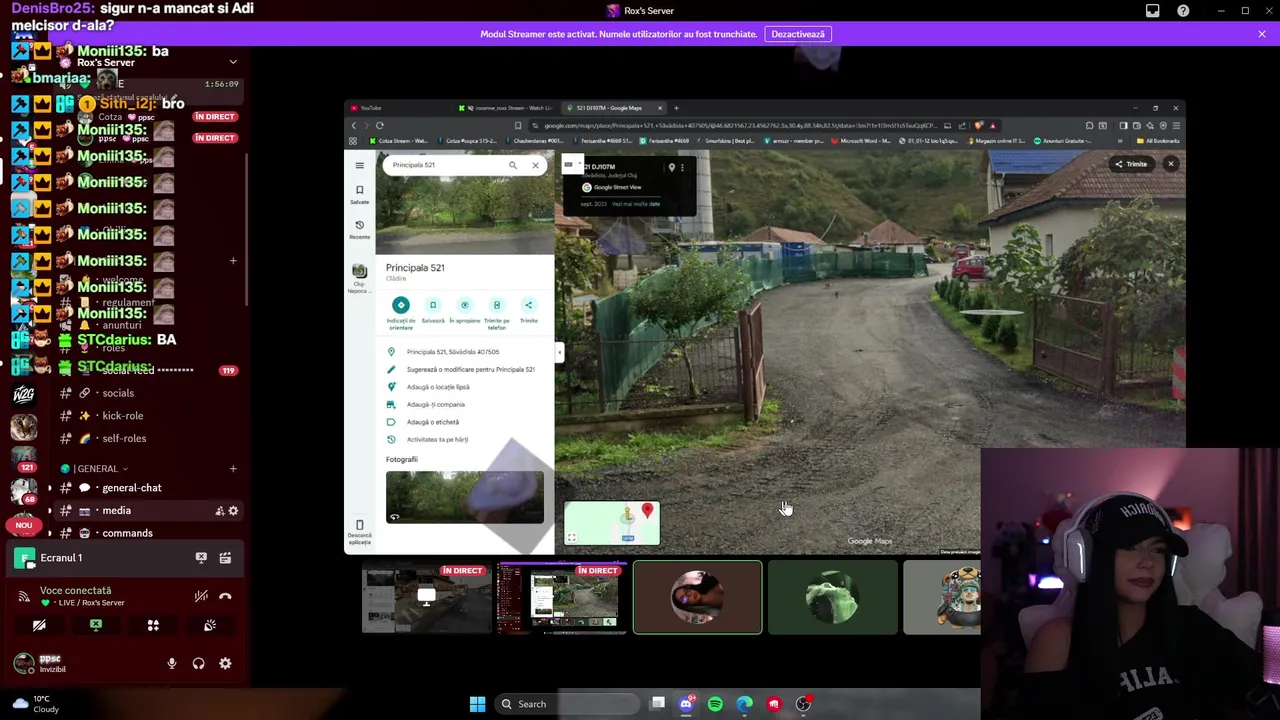Image resolution: width=1280 pixels, height=720 pixels.
Task: Click inside the Principala 521 search input
Action: [445, 165]
